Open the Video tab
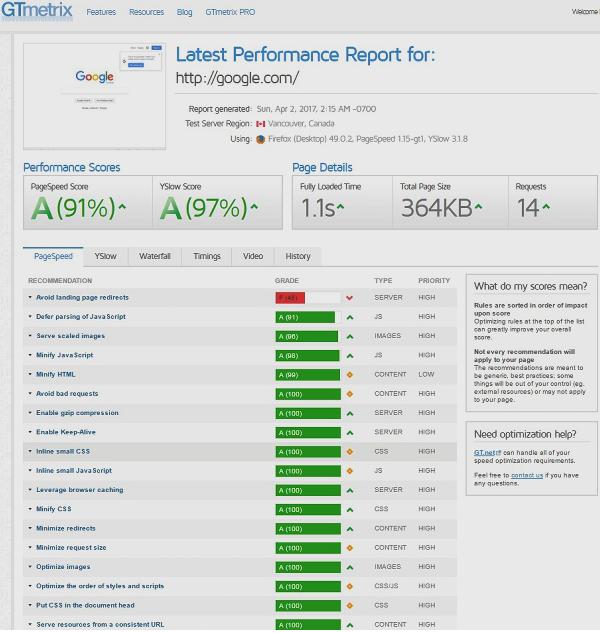 coord(253,257)
